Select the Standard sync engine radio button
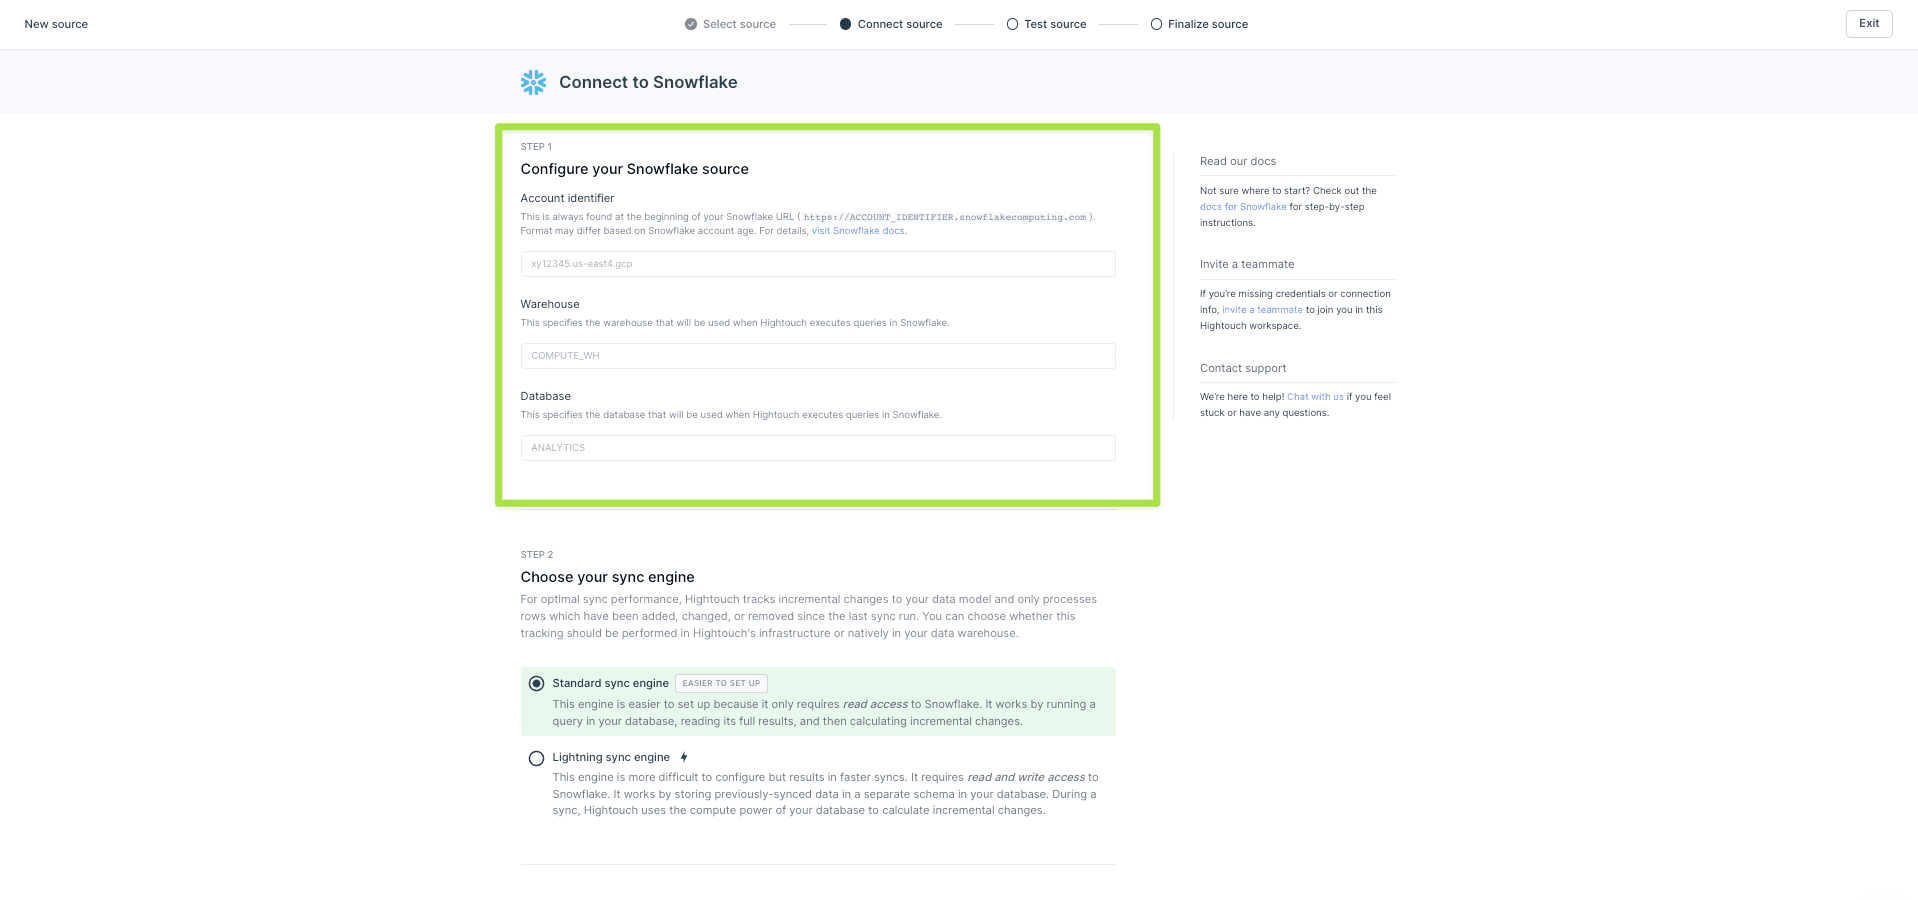This screenshot has width=1918, height=900. click(x=536, y=684)
